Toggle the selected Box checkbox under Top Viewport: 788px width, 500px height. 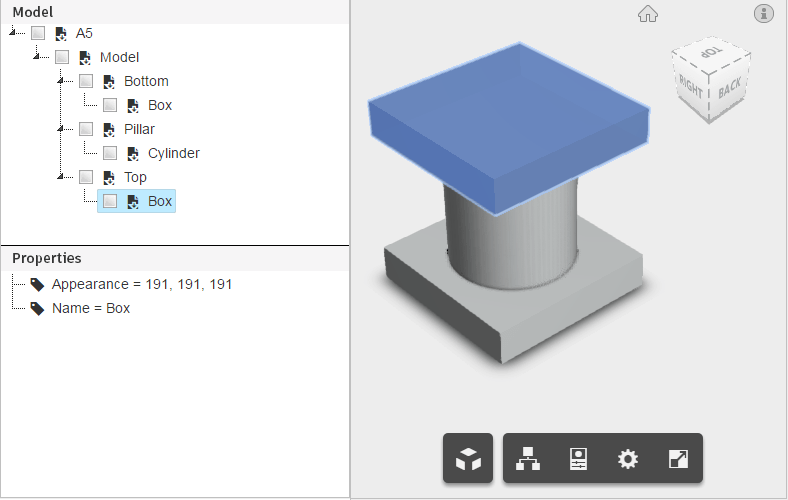(110, 201)
